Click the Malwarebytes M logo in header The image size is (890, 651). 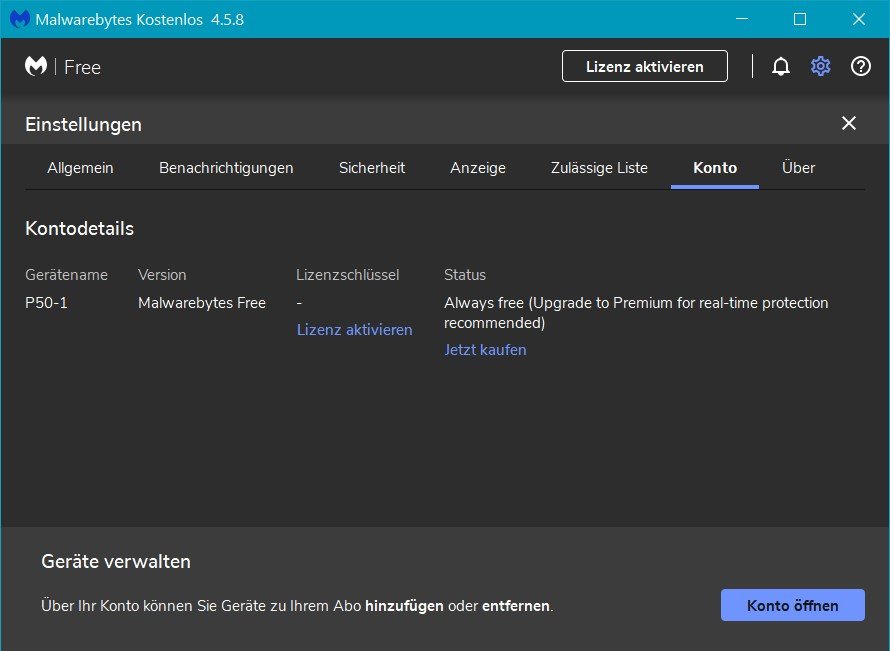pyautogui.click(x=36, y=66)
